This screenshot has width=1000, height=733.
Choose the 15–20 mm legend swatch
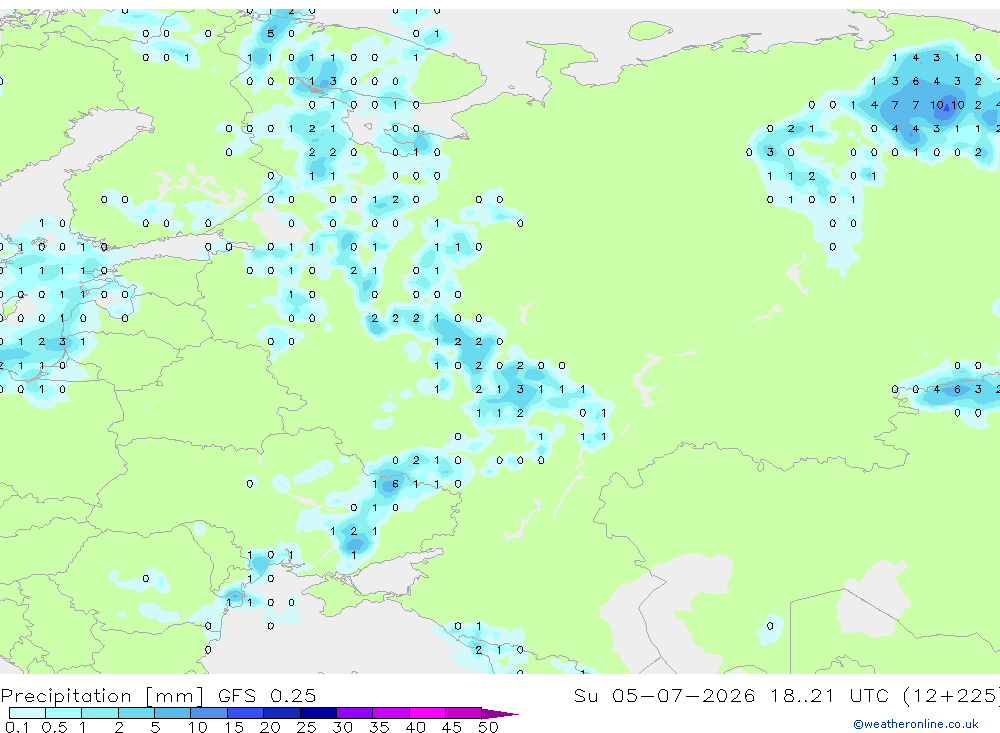click(x=246, y=713)
